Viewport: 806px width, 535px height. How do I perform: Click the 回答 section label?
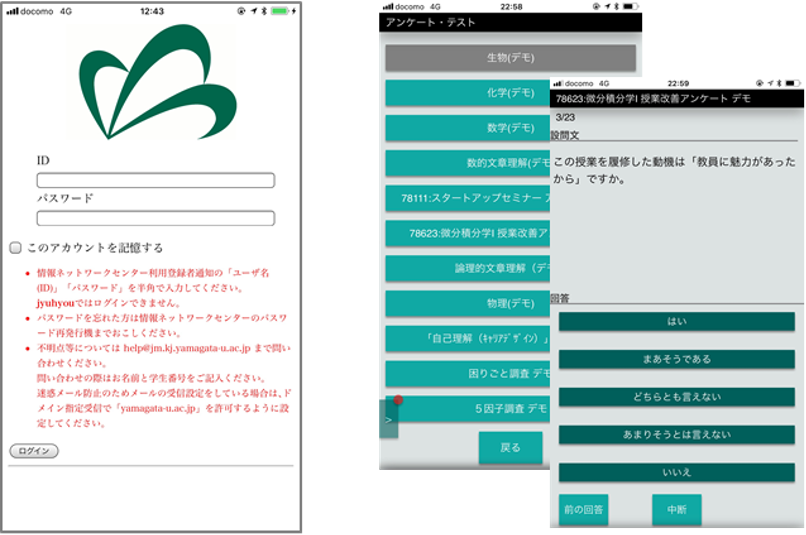tap(560, 299)
